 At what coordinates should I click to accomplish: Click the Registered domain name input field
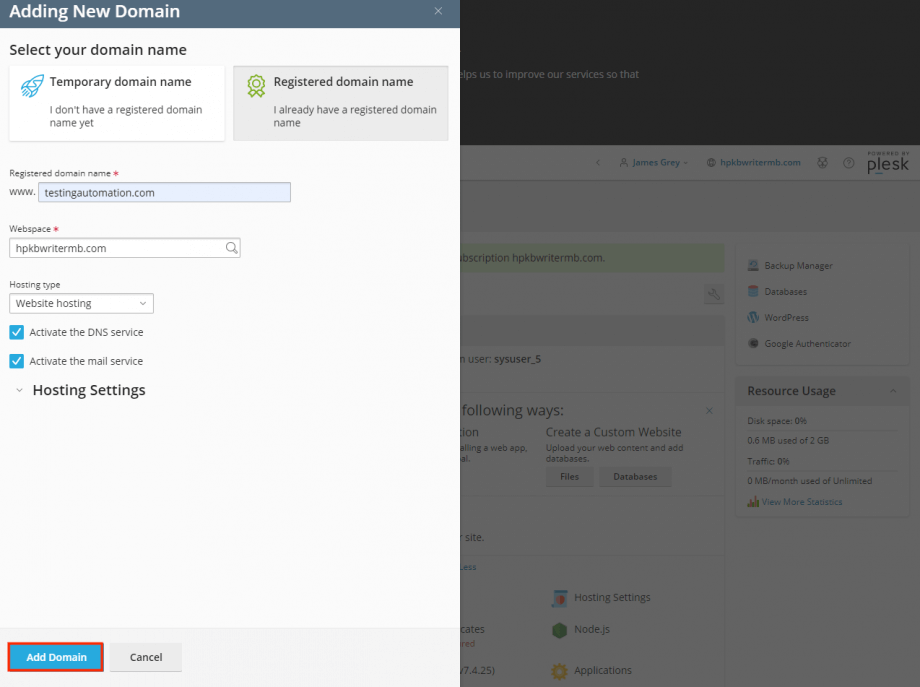tap(164, 192)
